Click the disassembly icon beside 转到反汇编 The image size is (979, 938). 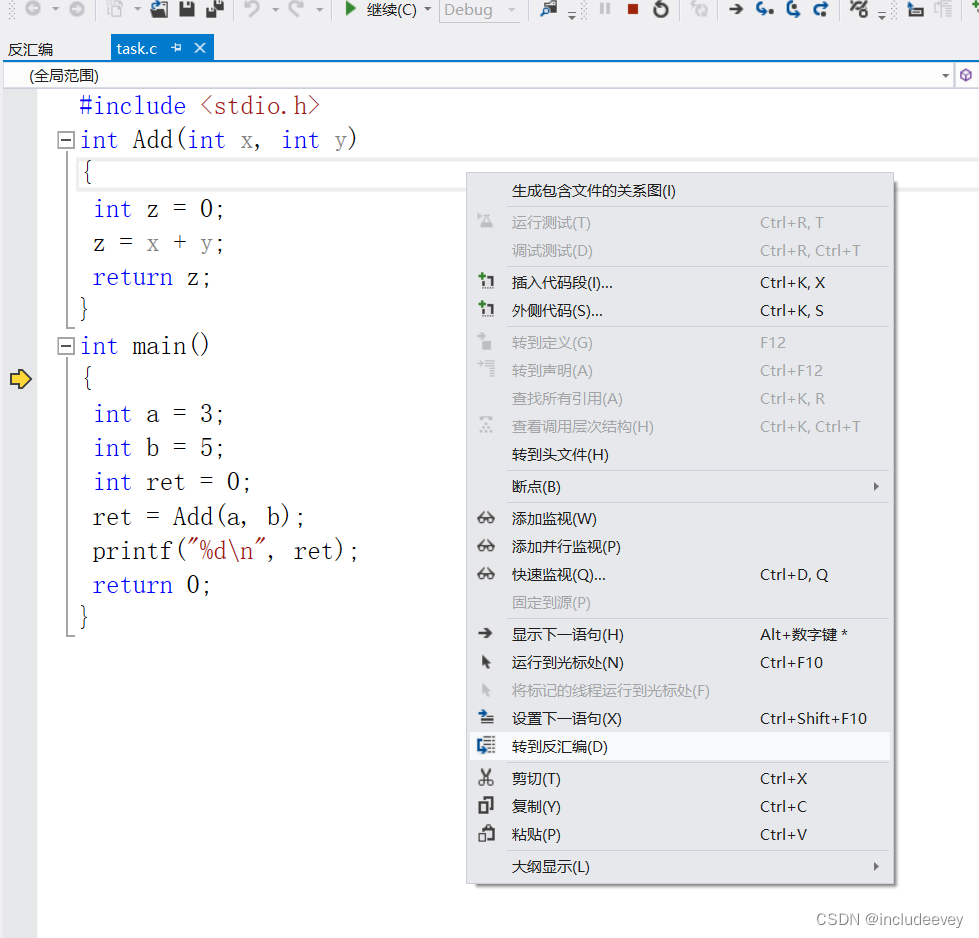[486, 746]
